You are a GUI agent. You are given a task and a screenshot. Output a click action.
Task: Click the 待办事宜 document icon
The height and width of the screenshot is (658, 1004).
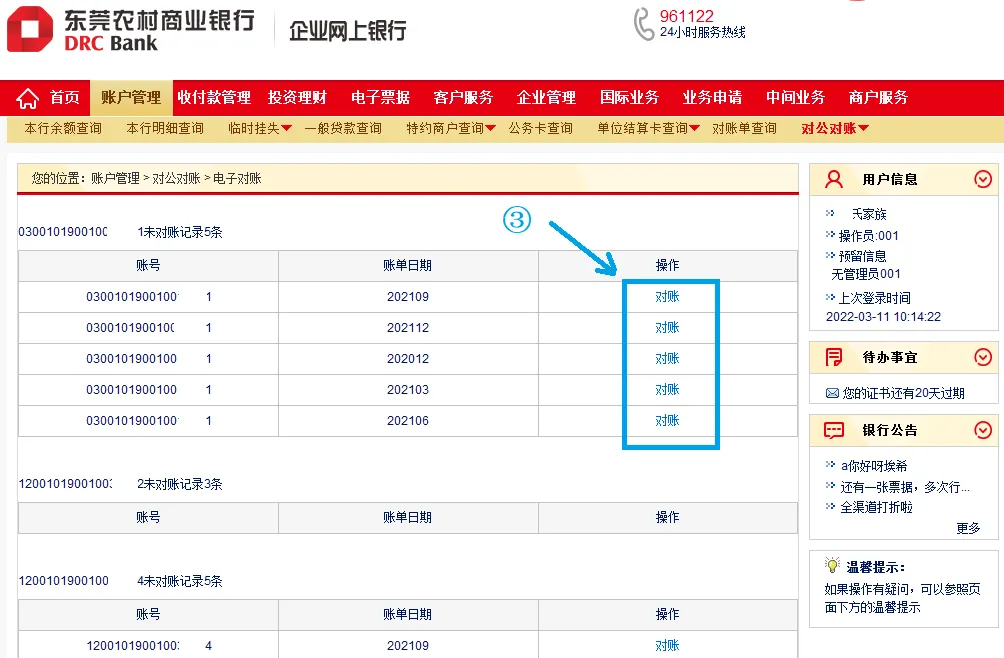tap(834, 357)
